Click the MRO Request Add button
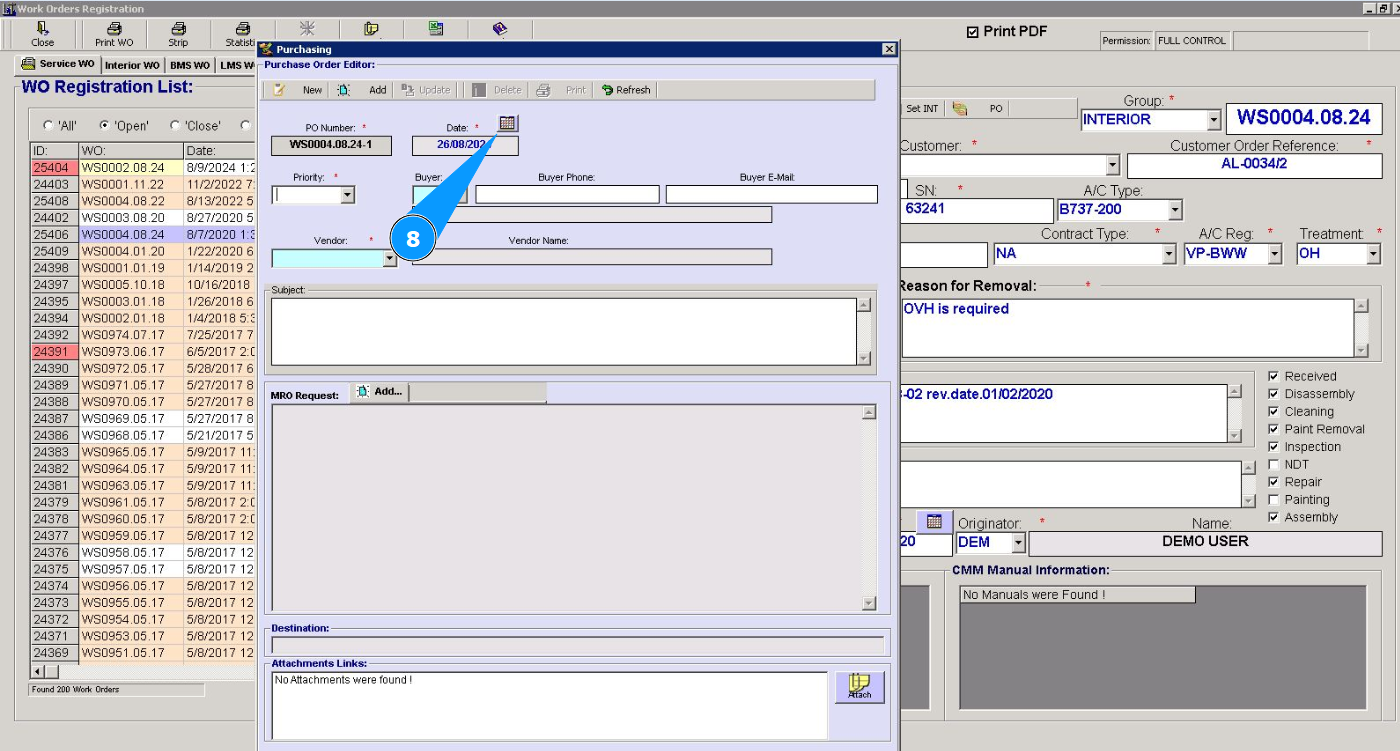 pyautogui.click(x=379, y=392)
